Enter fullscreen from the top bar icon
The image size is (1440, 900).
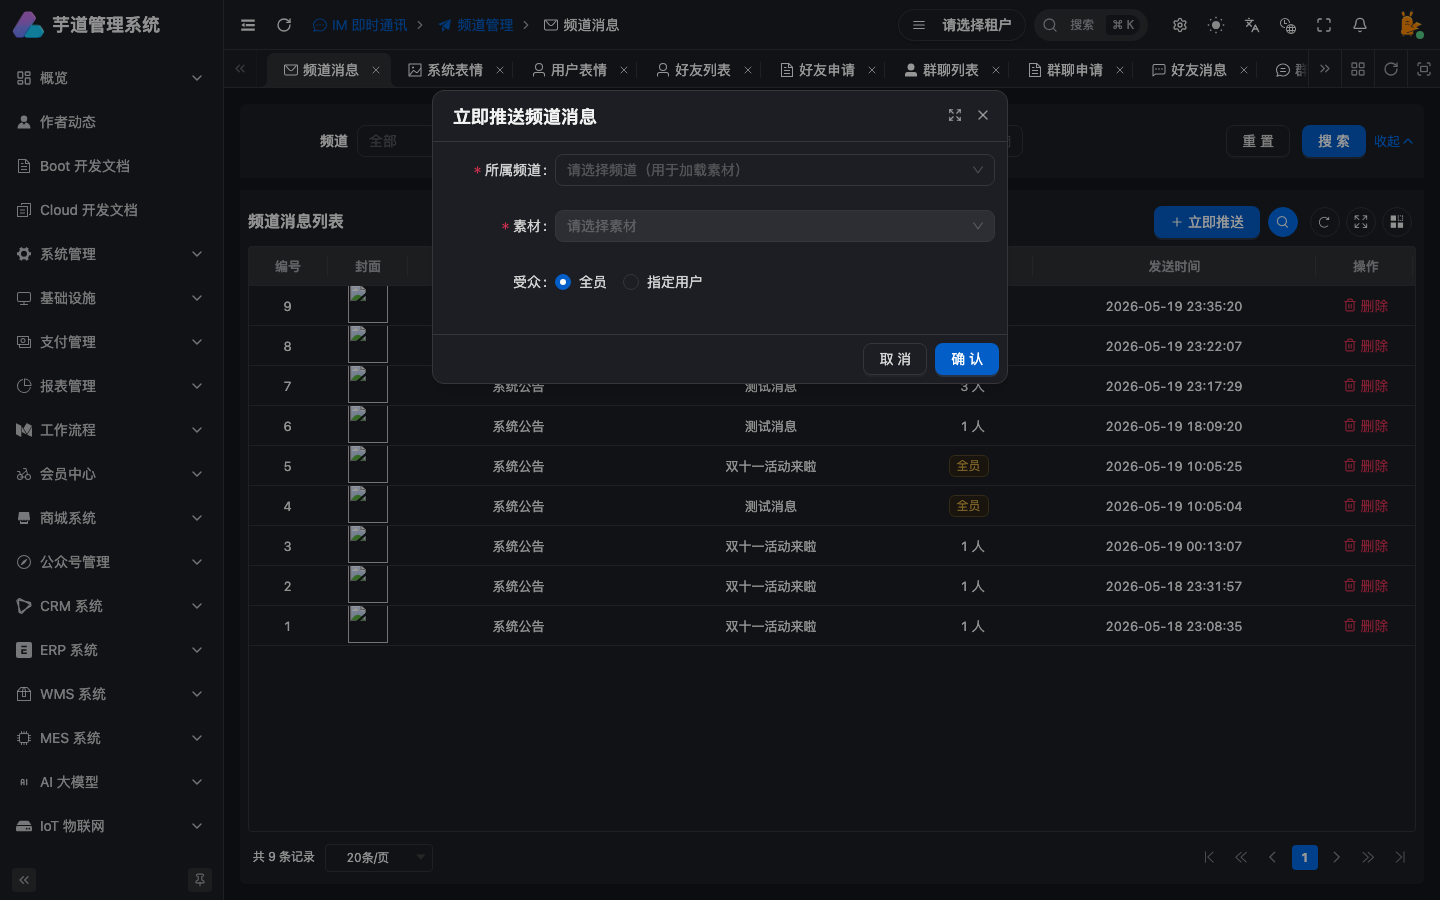pos(1324,25)
